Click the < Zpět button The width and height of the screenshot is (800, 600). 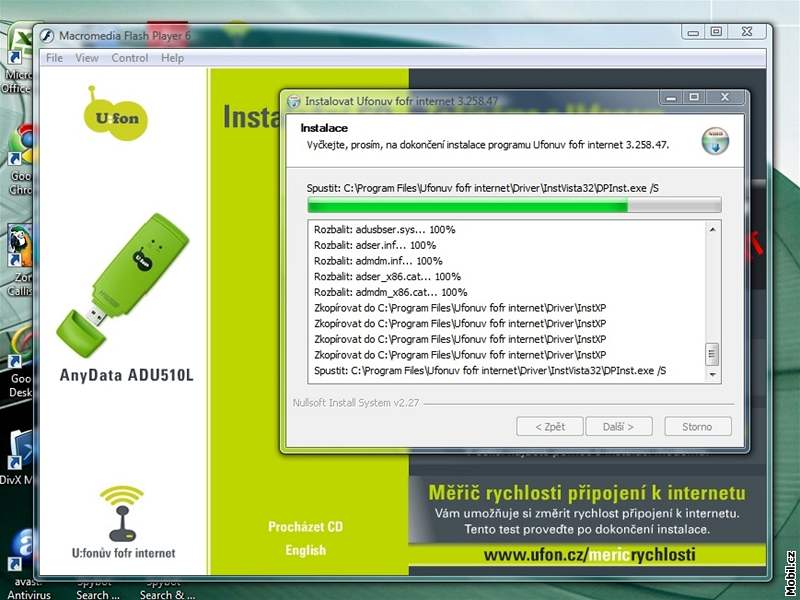pos(549,427)
